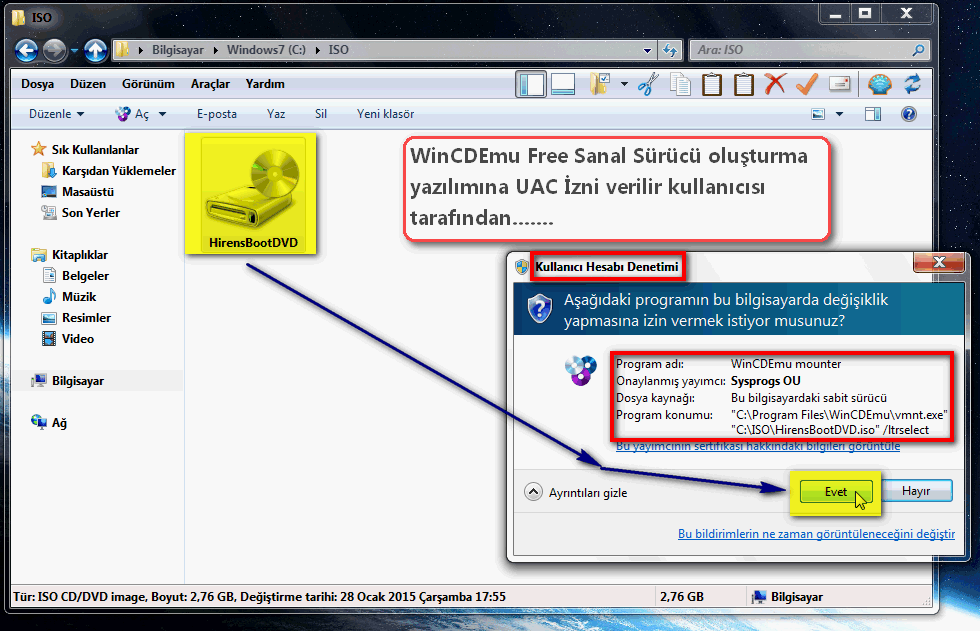Open the Dosya menu
Viewport: 980px width, 631px height.
[x=38, y=84]
